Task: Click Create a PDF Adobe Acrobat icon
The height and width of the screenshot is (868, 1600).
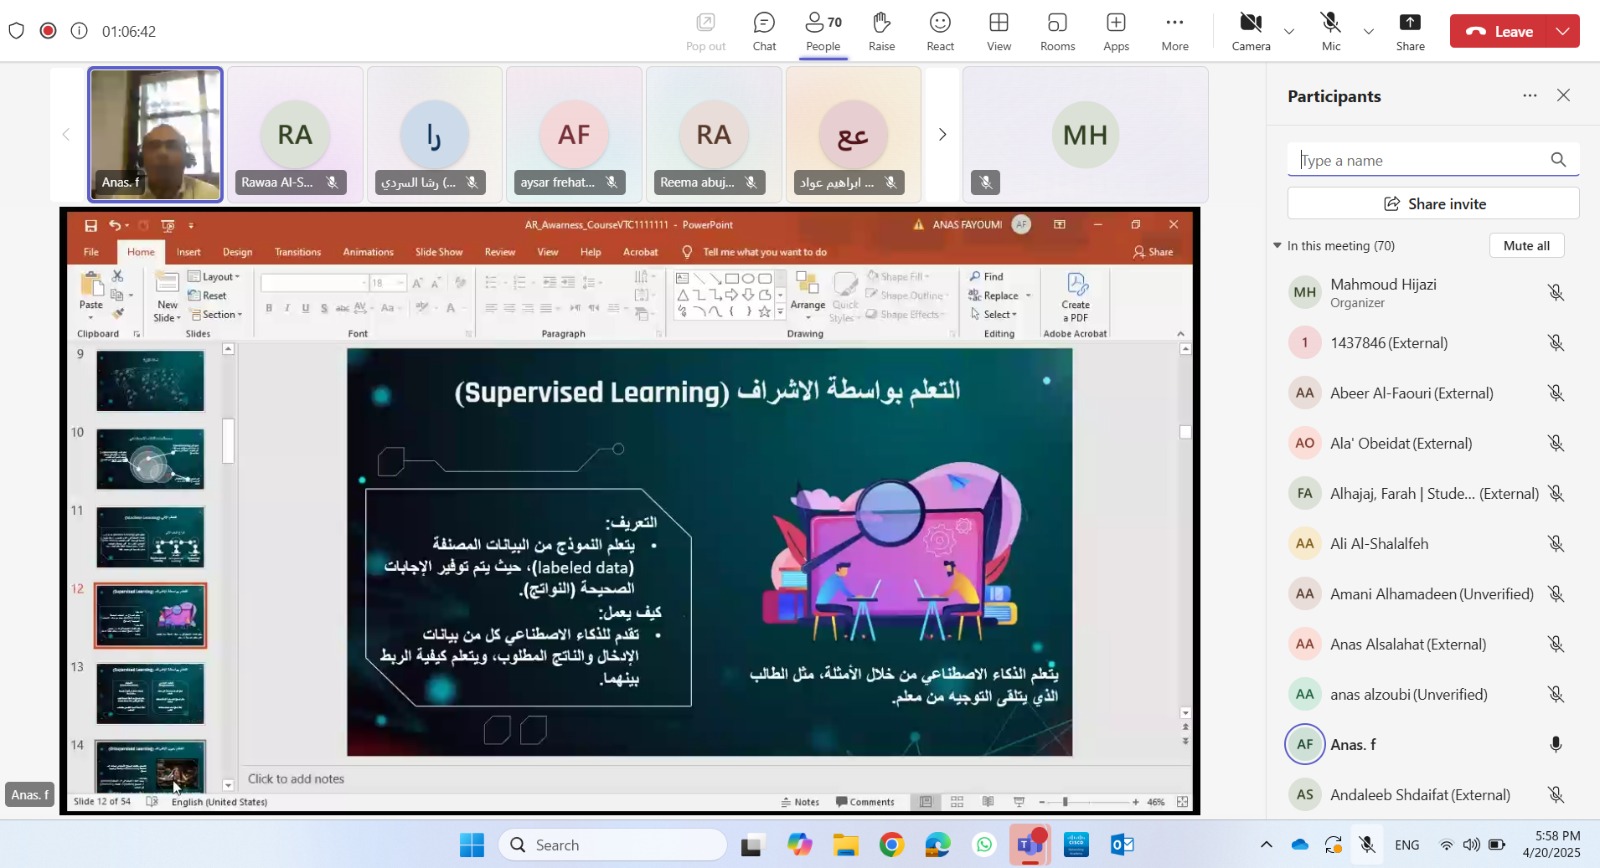Action: (1076, 297)
